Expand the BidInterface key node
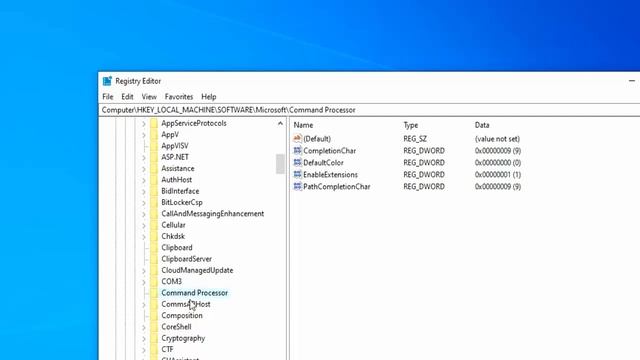 144,191
